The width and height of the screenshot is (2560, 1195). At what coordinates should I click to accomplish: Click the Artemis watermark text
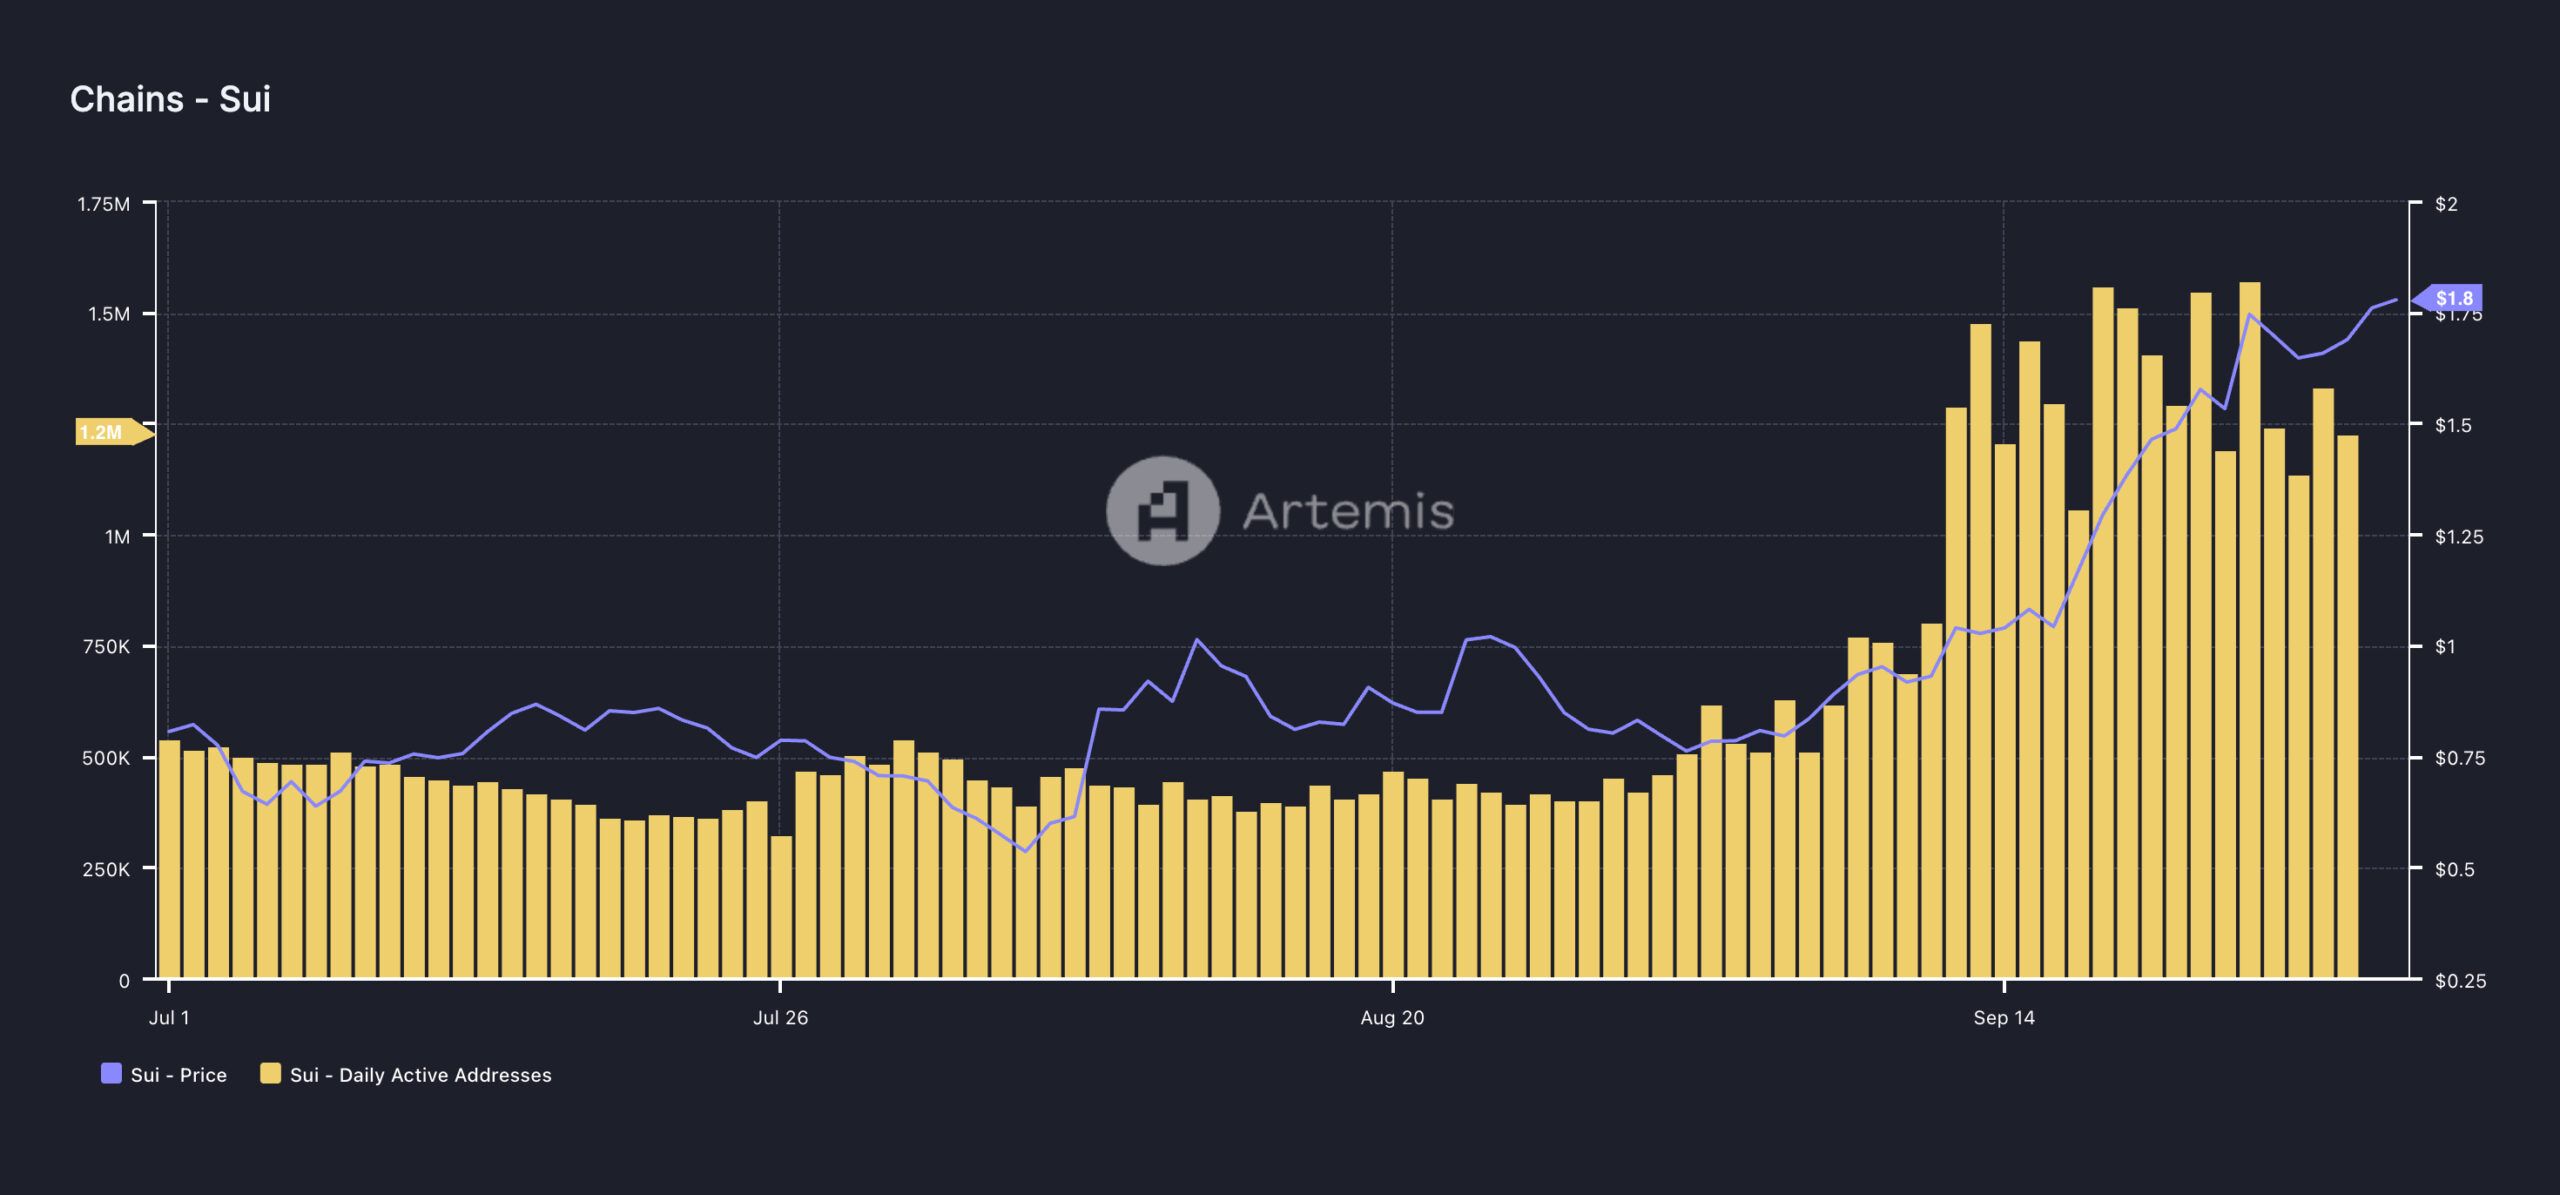point(1347,512)
